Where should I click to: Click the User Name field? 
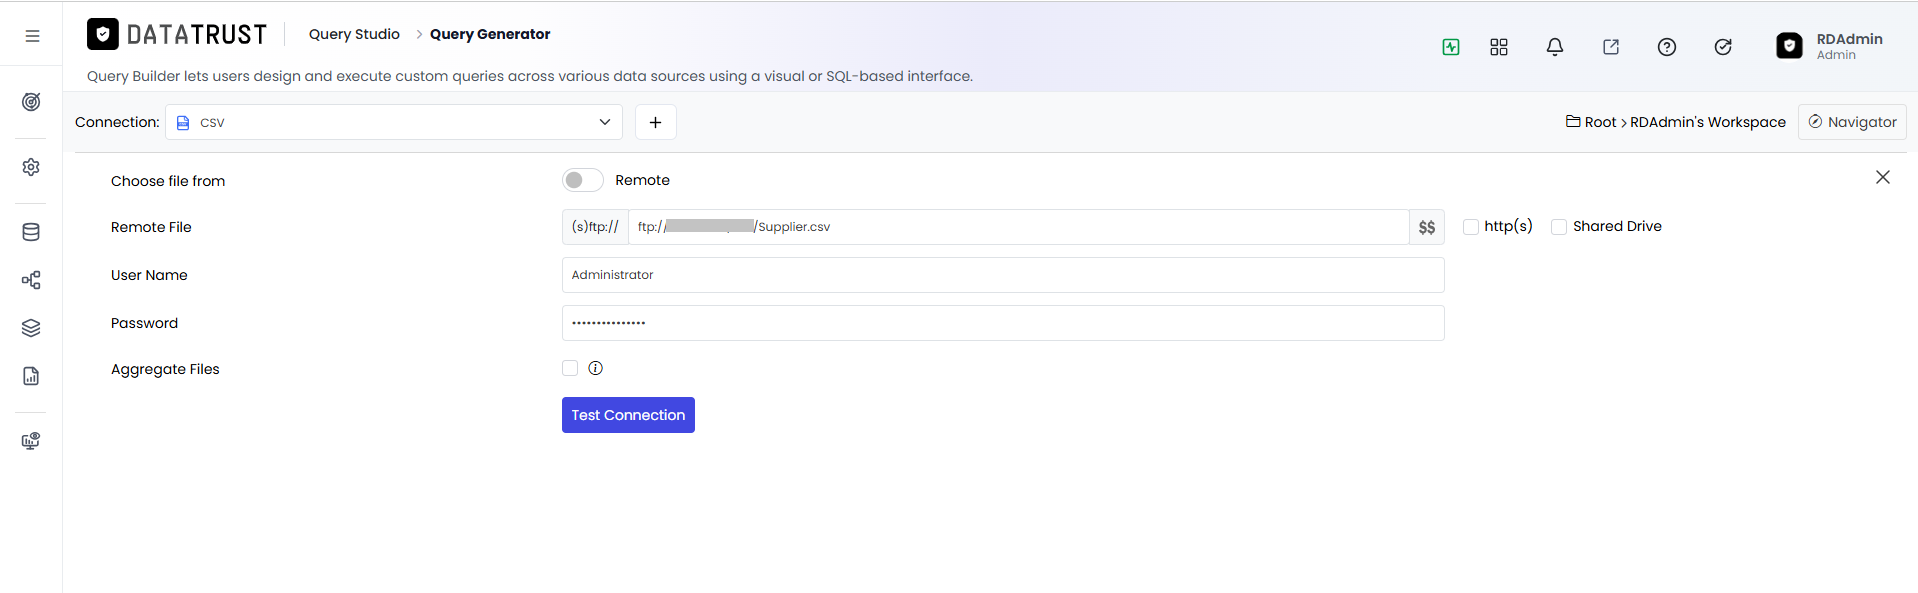pyautogui.click(x=1003, y=275)
